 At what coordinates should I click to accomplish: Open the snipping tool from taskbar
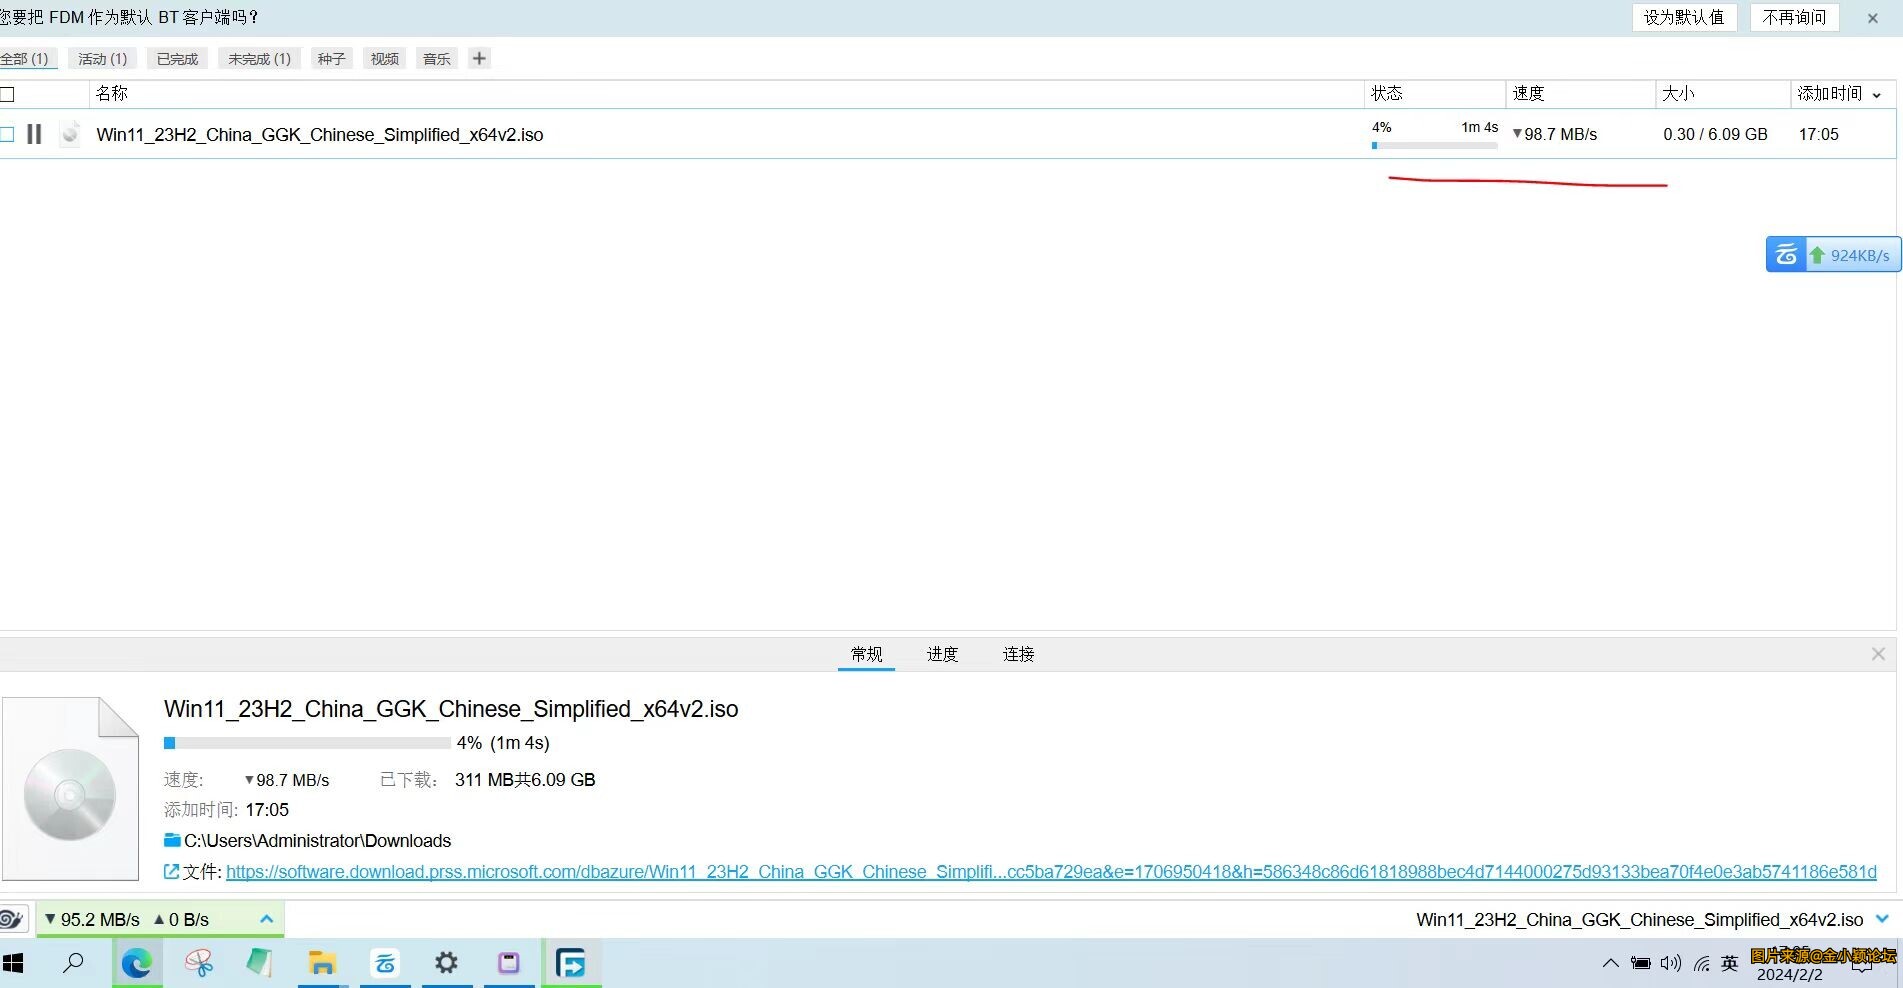(x=199, y=963)
